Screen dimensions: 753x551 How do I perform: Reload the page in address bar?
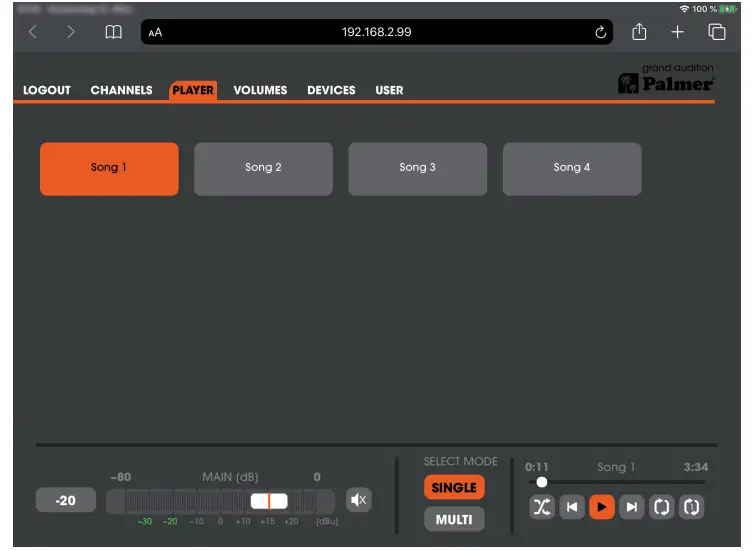[x=601, y=32]
